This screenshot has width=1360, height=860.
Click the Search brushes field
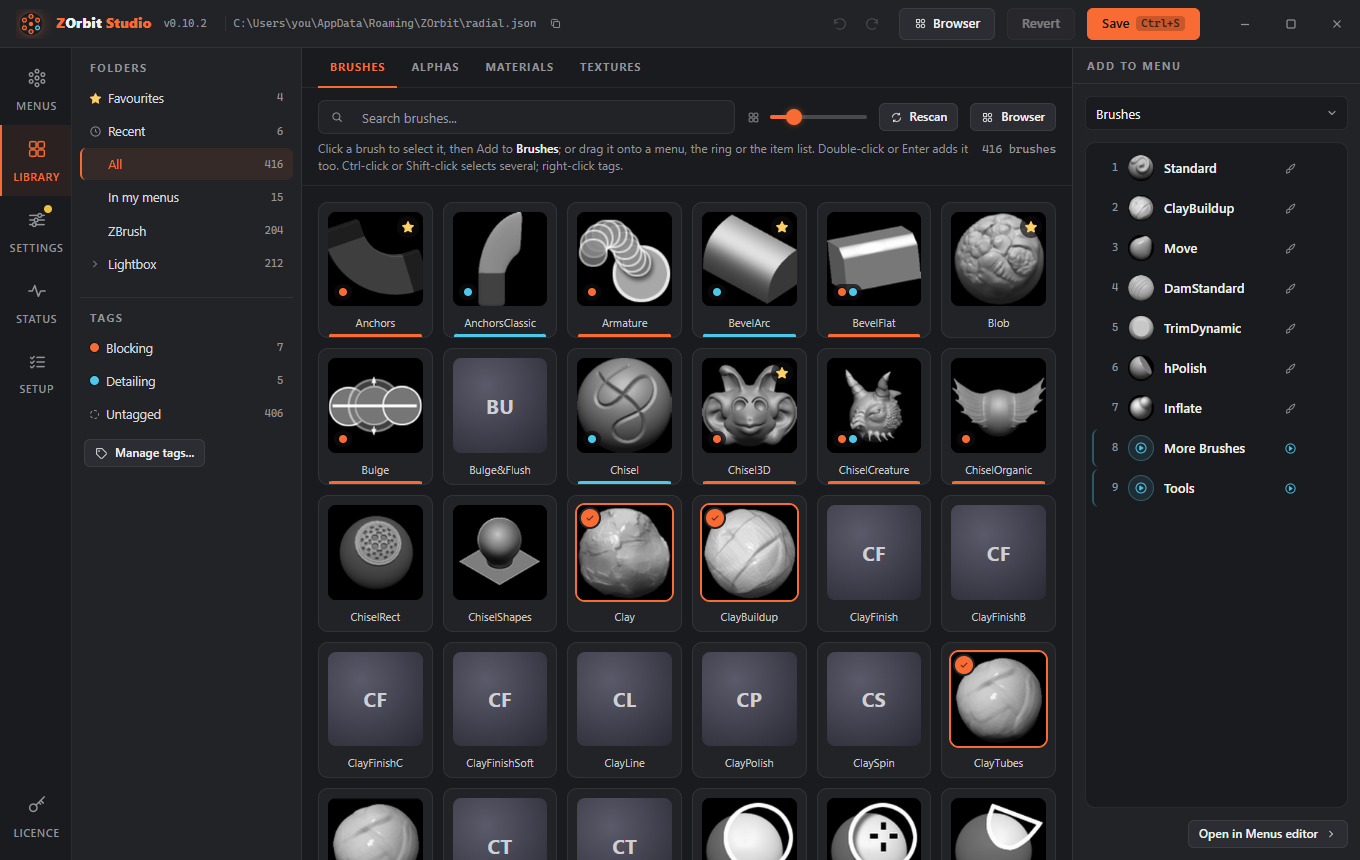pos(526,117)
